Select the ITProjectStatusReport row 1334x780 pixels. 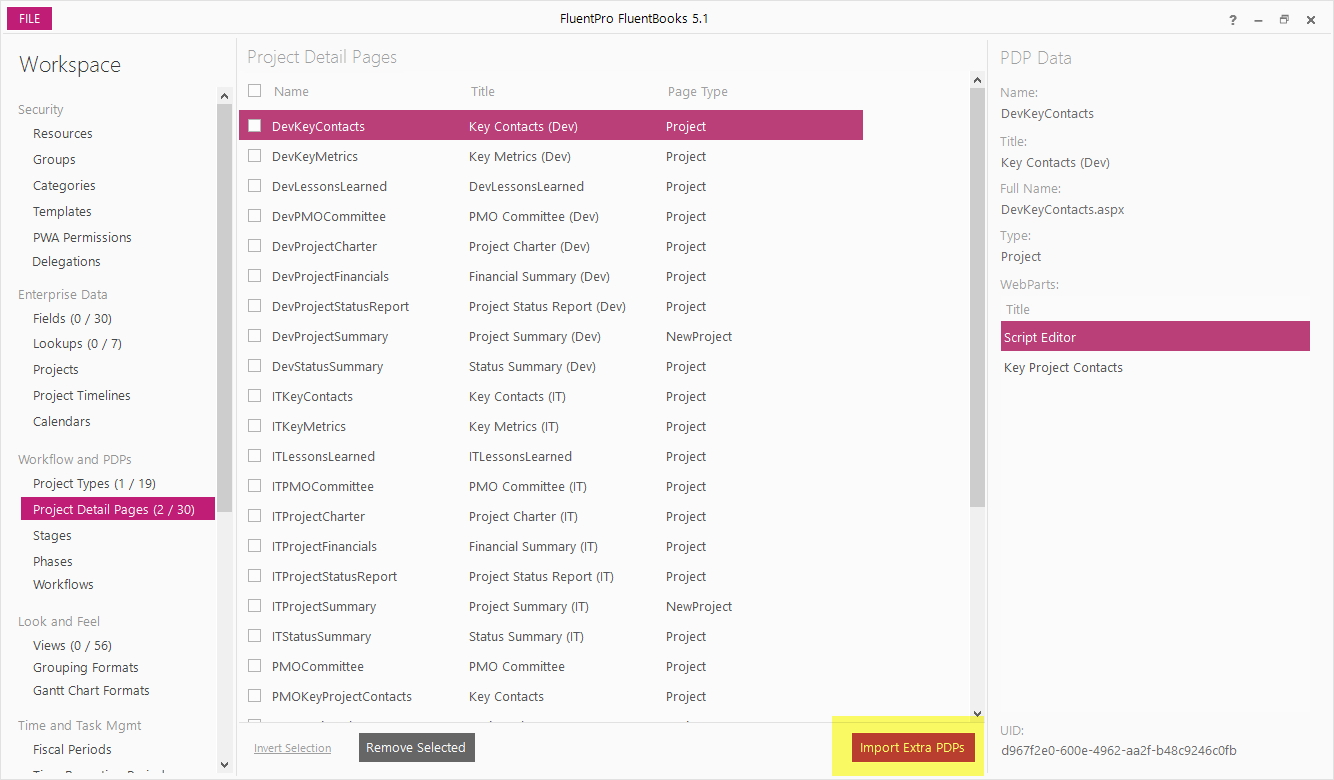(550, 576)
